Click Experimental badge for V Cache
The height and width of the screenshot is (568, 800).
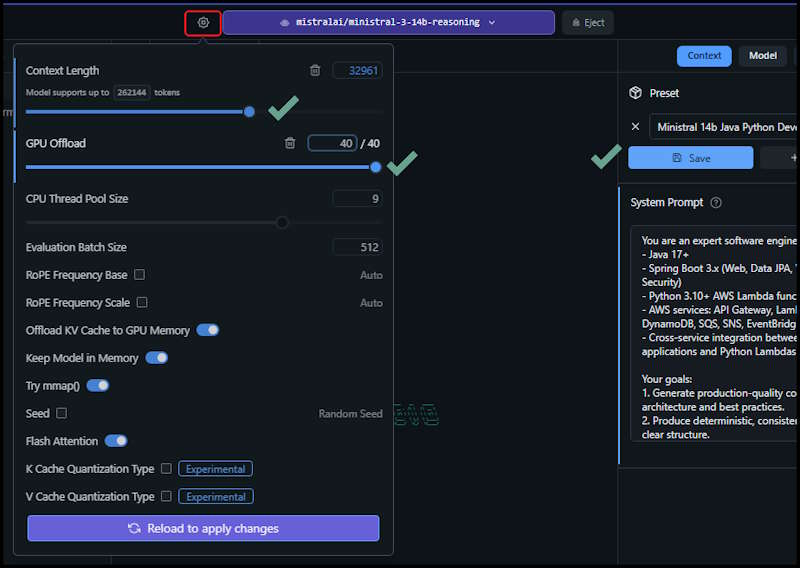[x=216, y=497]
